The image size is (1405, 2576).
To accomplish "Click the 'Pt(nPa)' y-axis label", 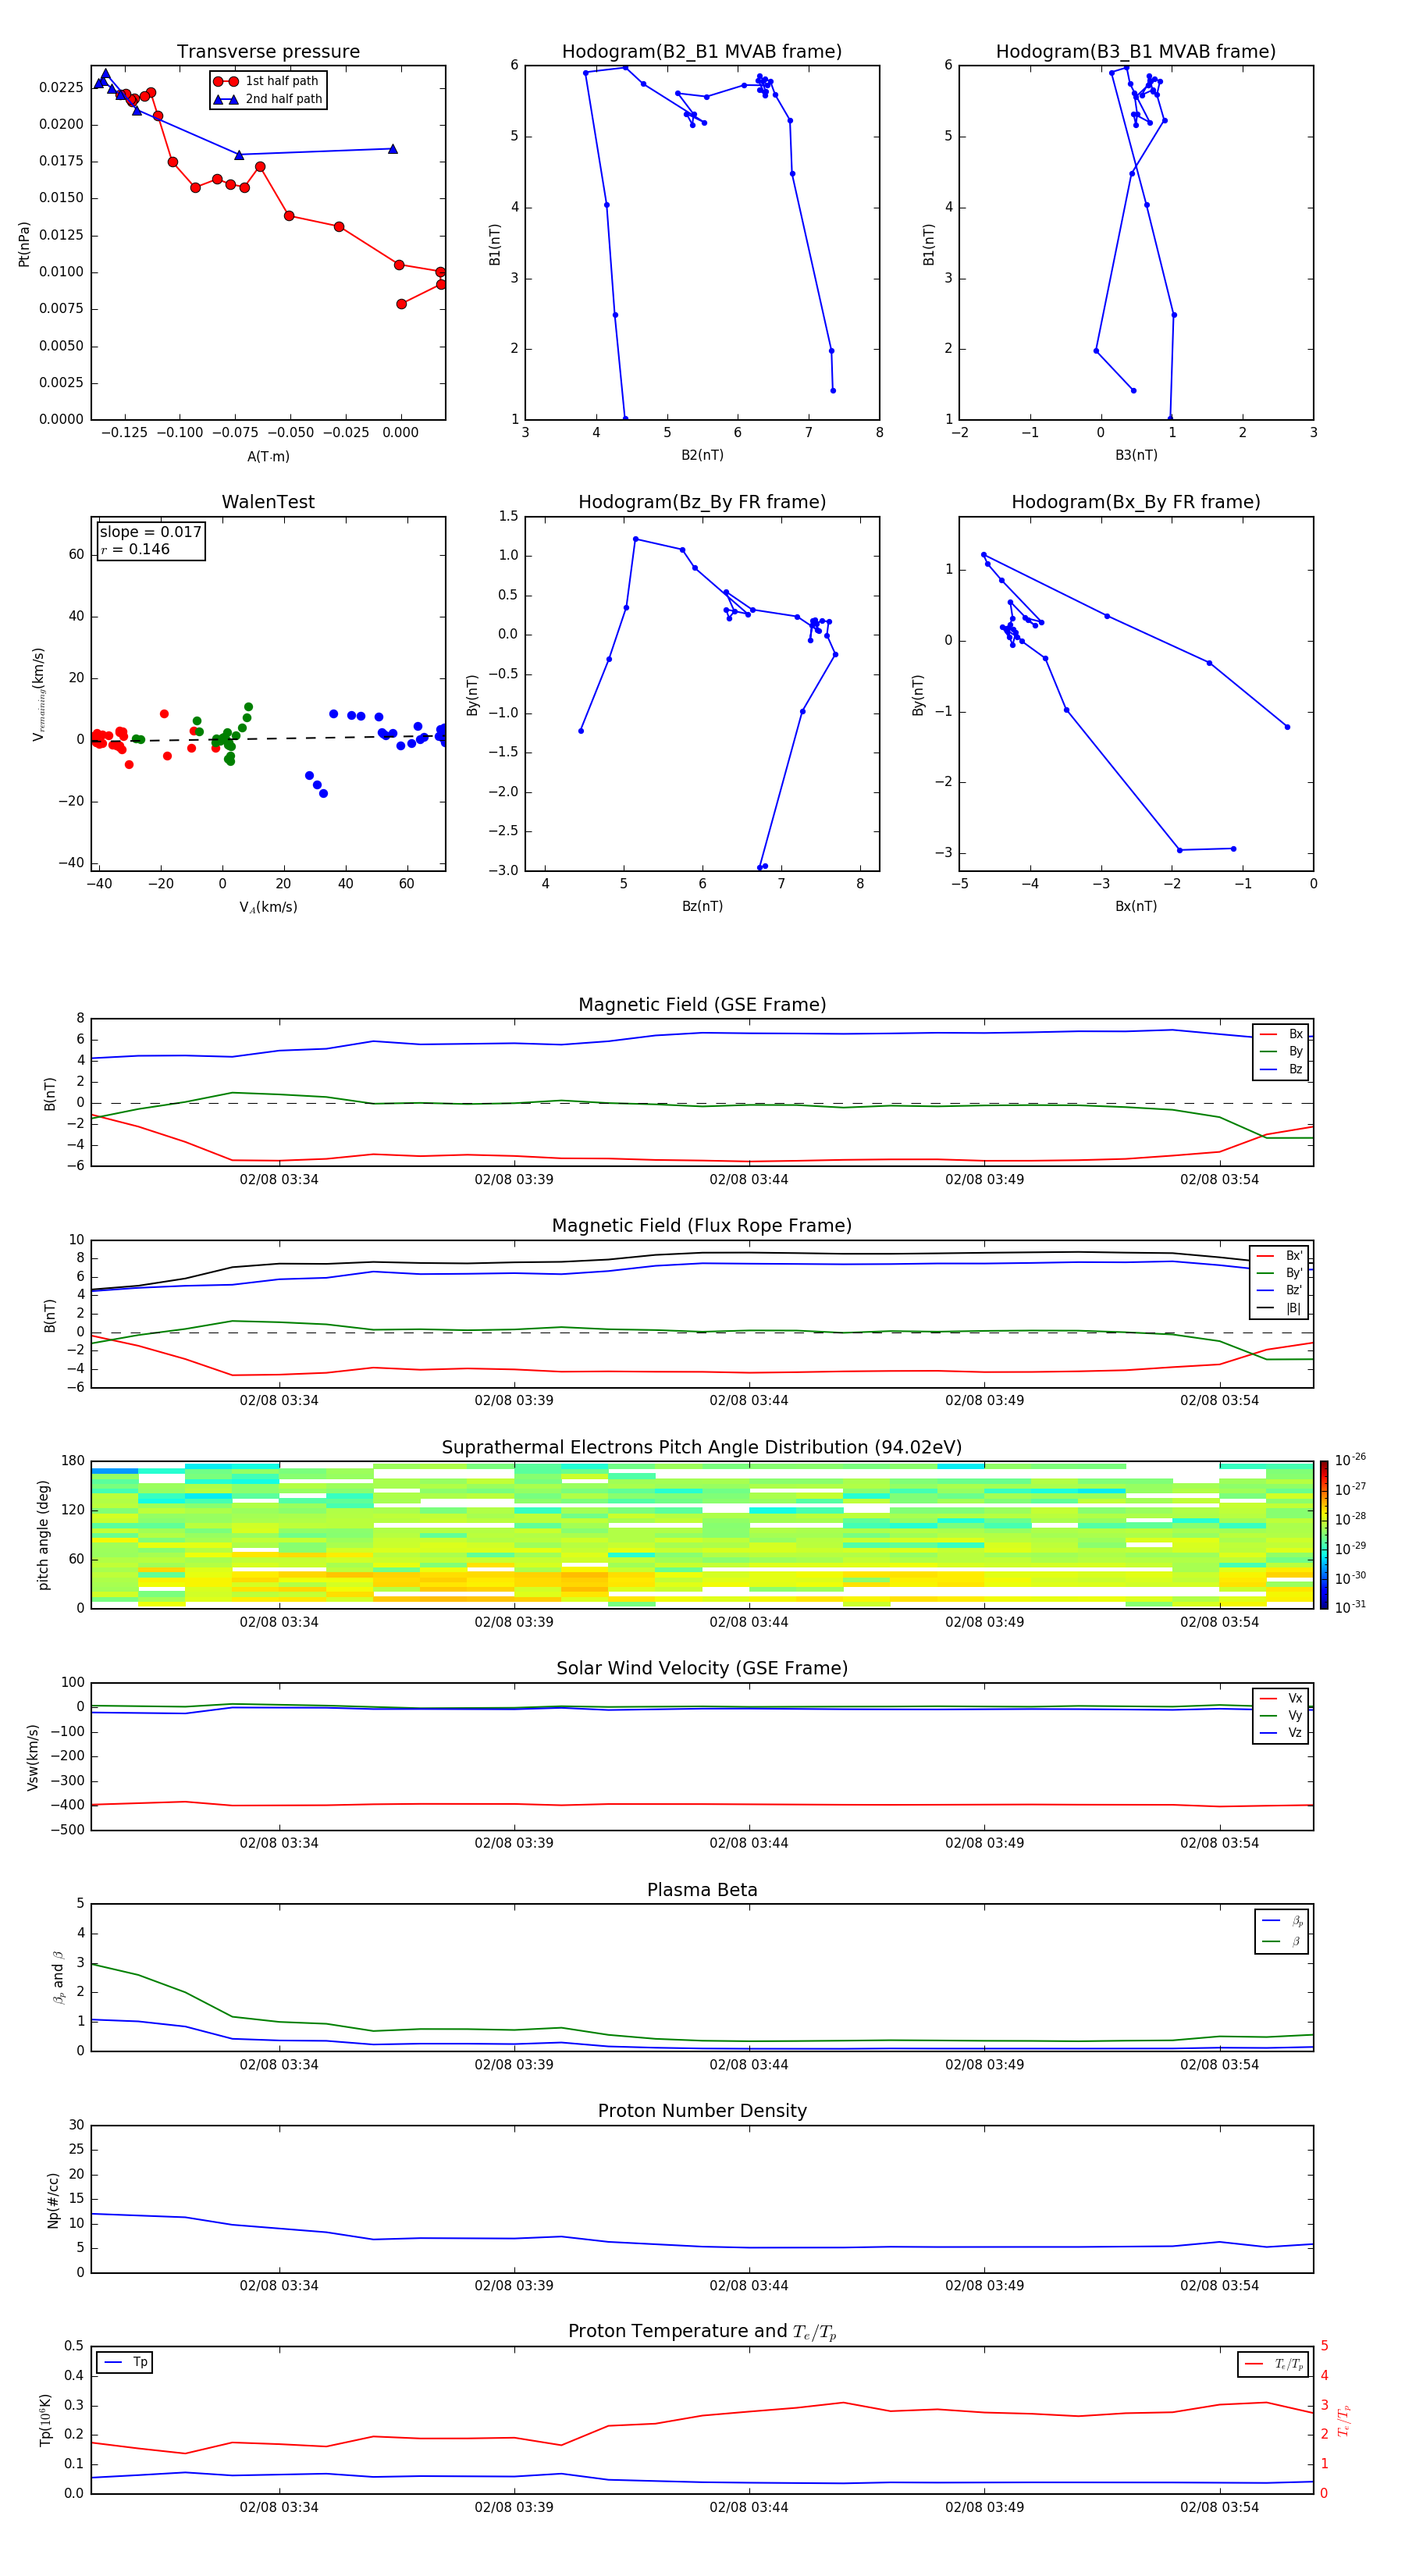I will tap(24, 244).
